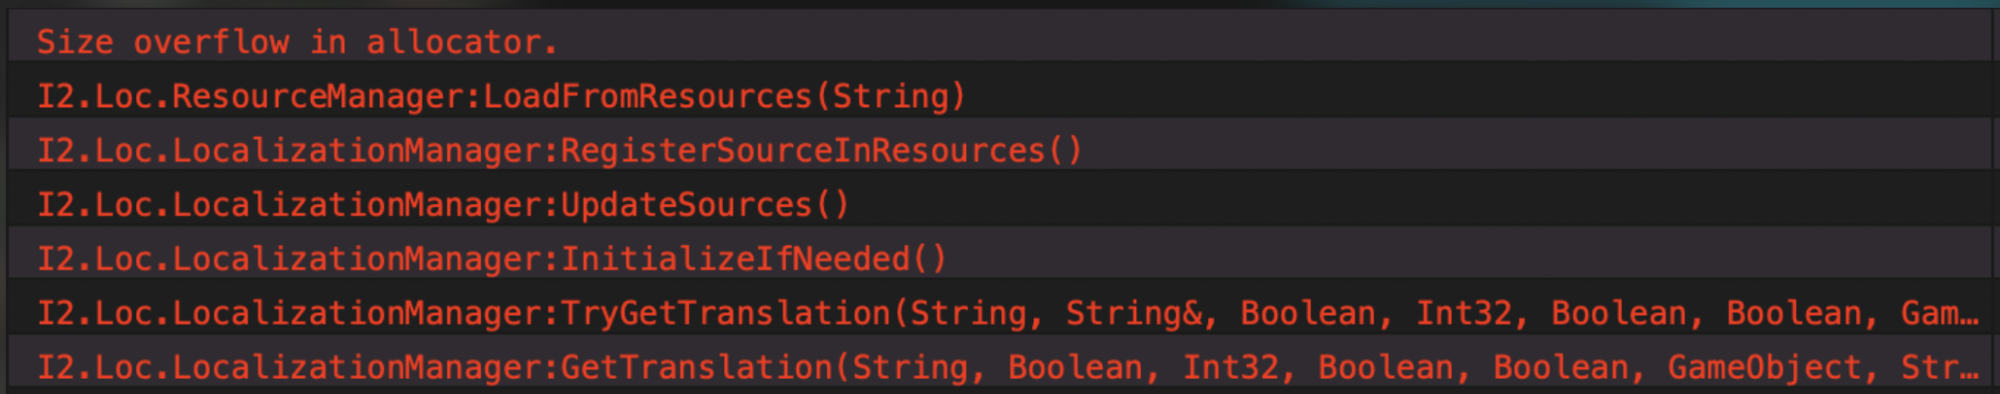Click the ResourceManager class name
Screen dimensions: 2000x394
[x=325, y=96]
